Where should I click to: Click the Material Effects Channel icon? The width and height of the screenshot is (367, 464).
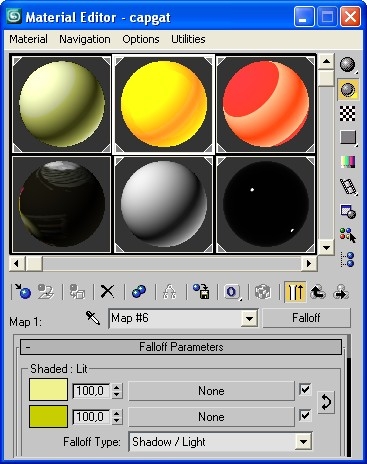pyautogui.click(x=232, y=292)
